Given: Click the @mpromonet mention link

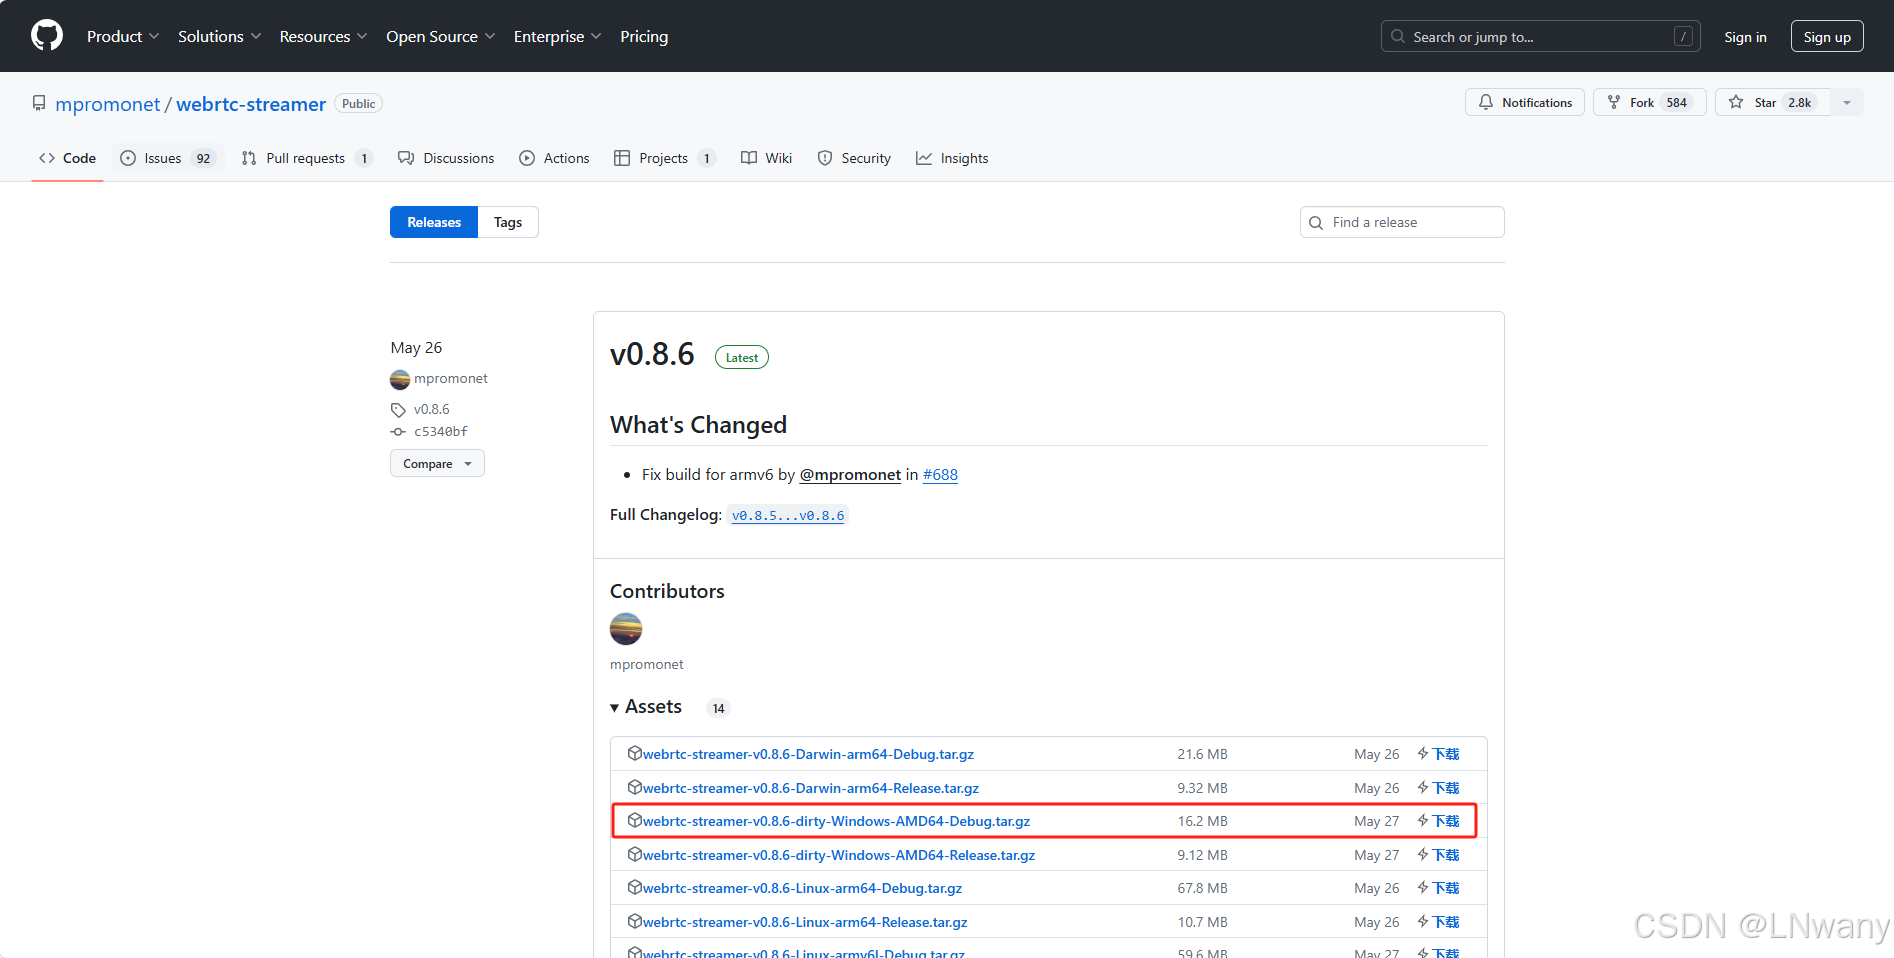Looking at the screenshot, I should pos(850,474).
